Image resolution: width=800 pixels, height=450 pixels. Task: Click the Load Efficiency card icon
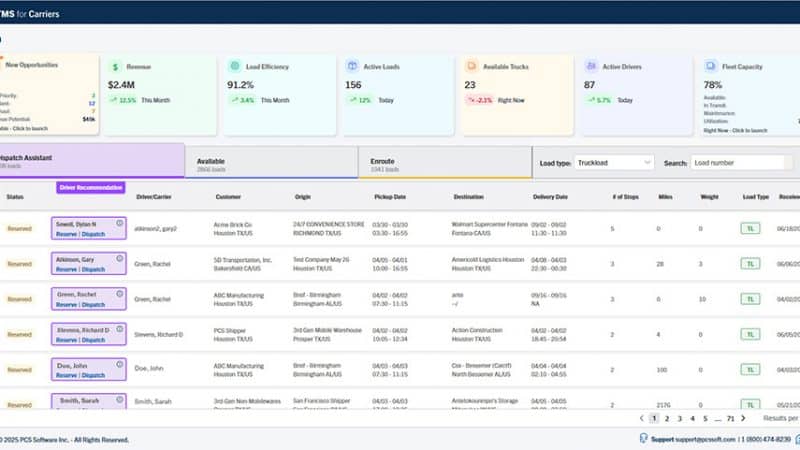click(x=234, y=66)
